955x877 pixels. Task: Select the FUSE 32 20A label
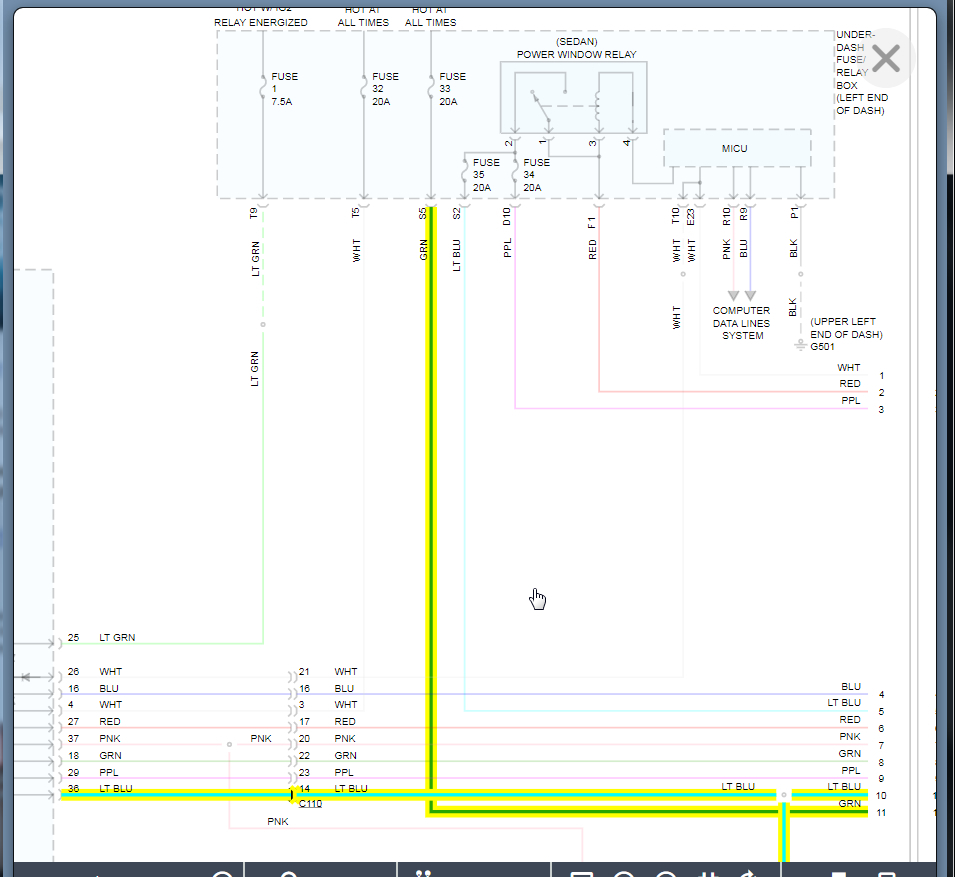[x=385, y=89]
